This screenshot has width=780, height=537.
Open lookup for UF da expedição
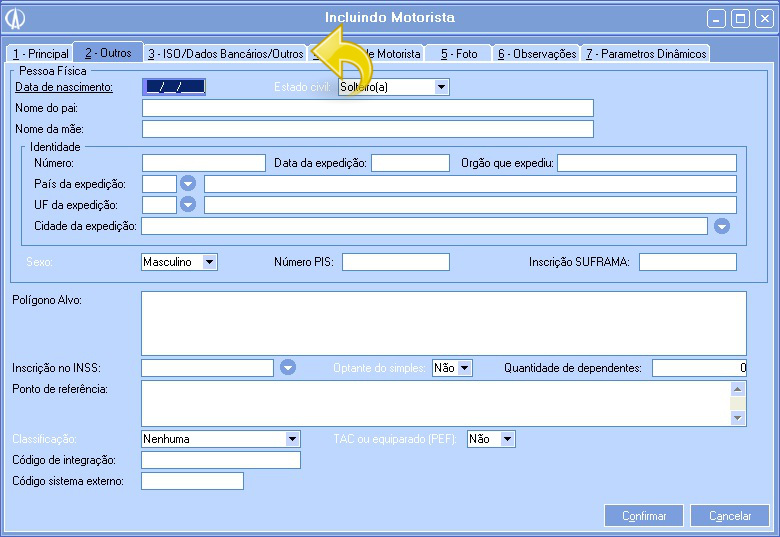click(x=188, y=205)
